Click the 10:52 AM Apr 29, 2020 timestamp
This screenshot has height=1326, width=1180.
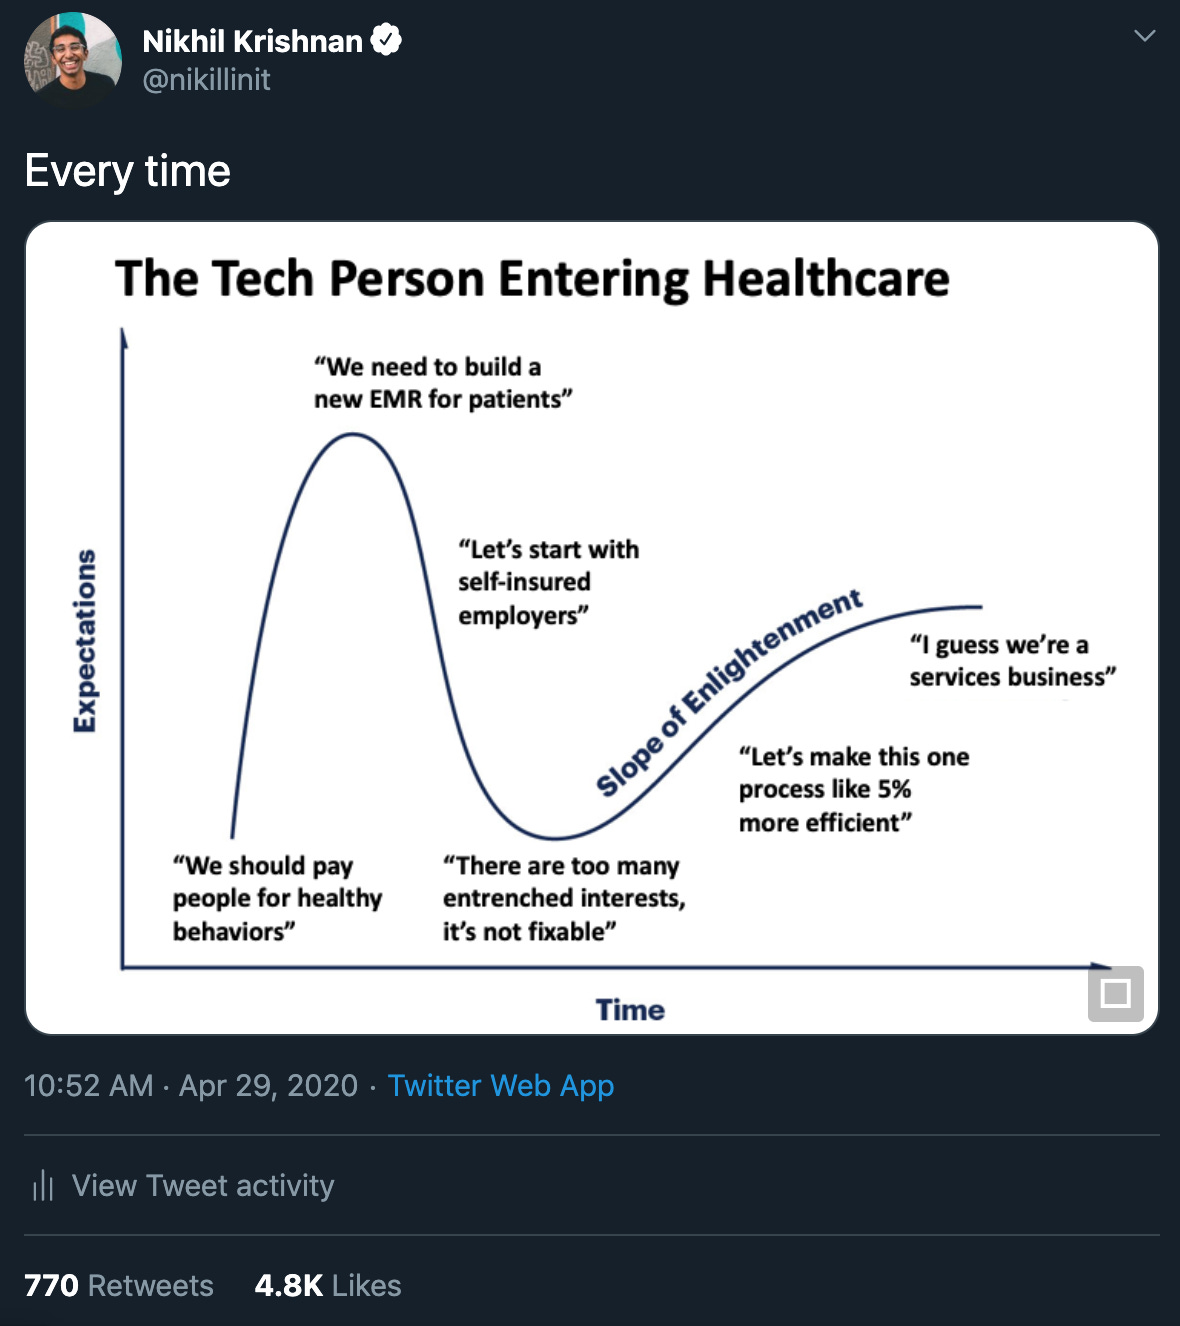tap(190, 1085)
